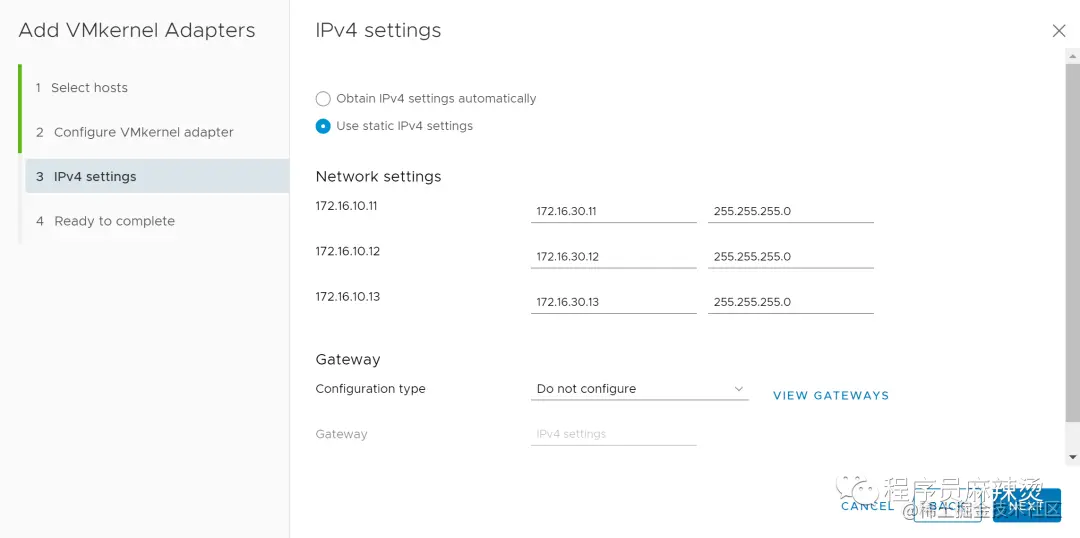Click the scrollbar down arrow
The image size is (1080, 538).
[1072, 456]
